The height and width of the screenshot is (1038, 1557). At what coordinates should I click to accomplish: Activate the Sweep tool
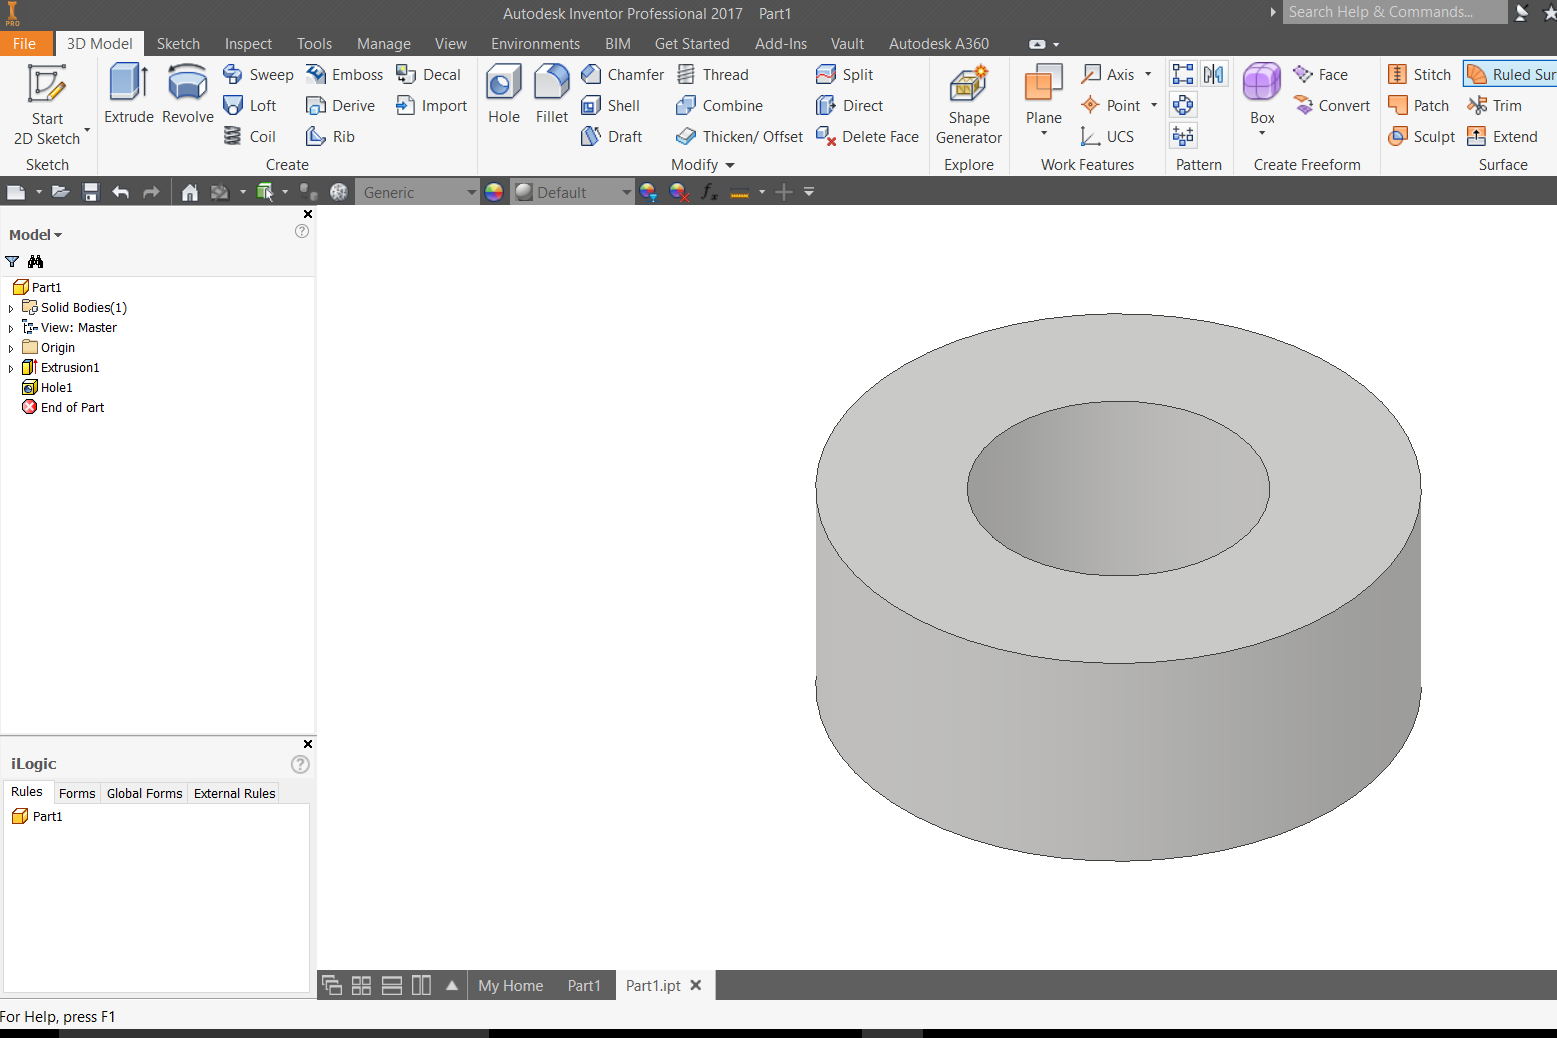tap(258, 75)
